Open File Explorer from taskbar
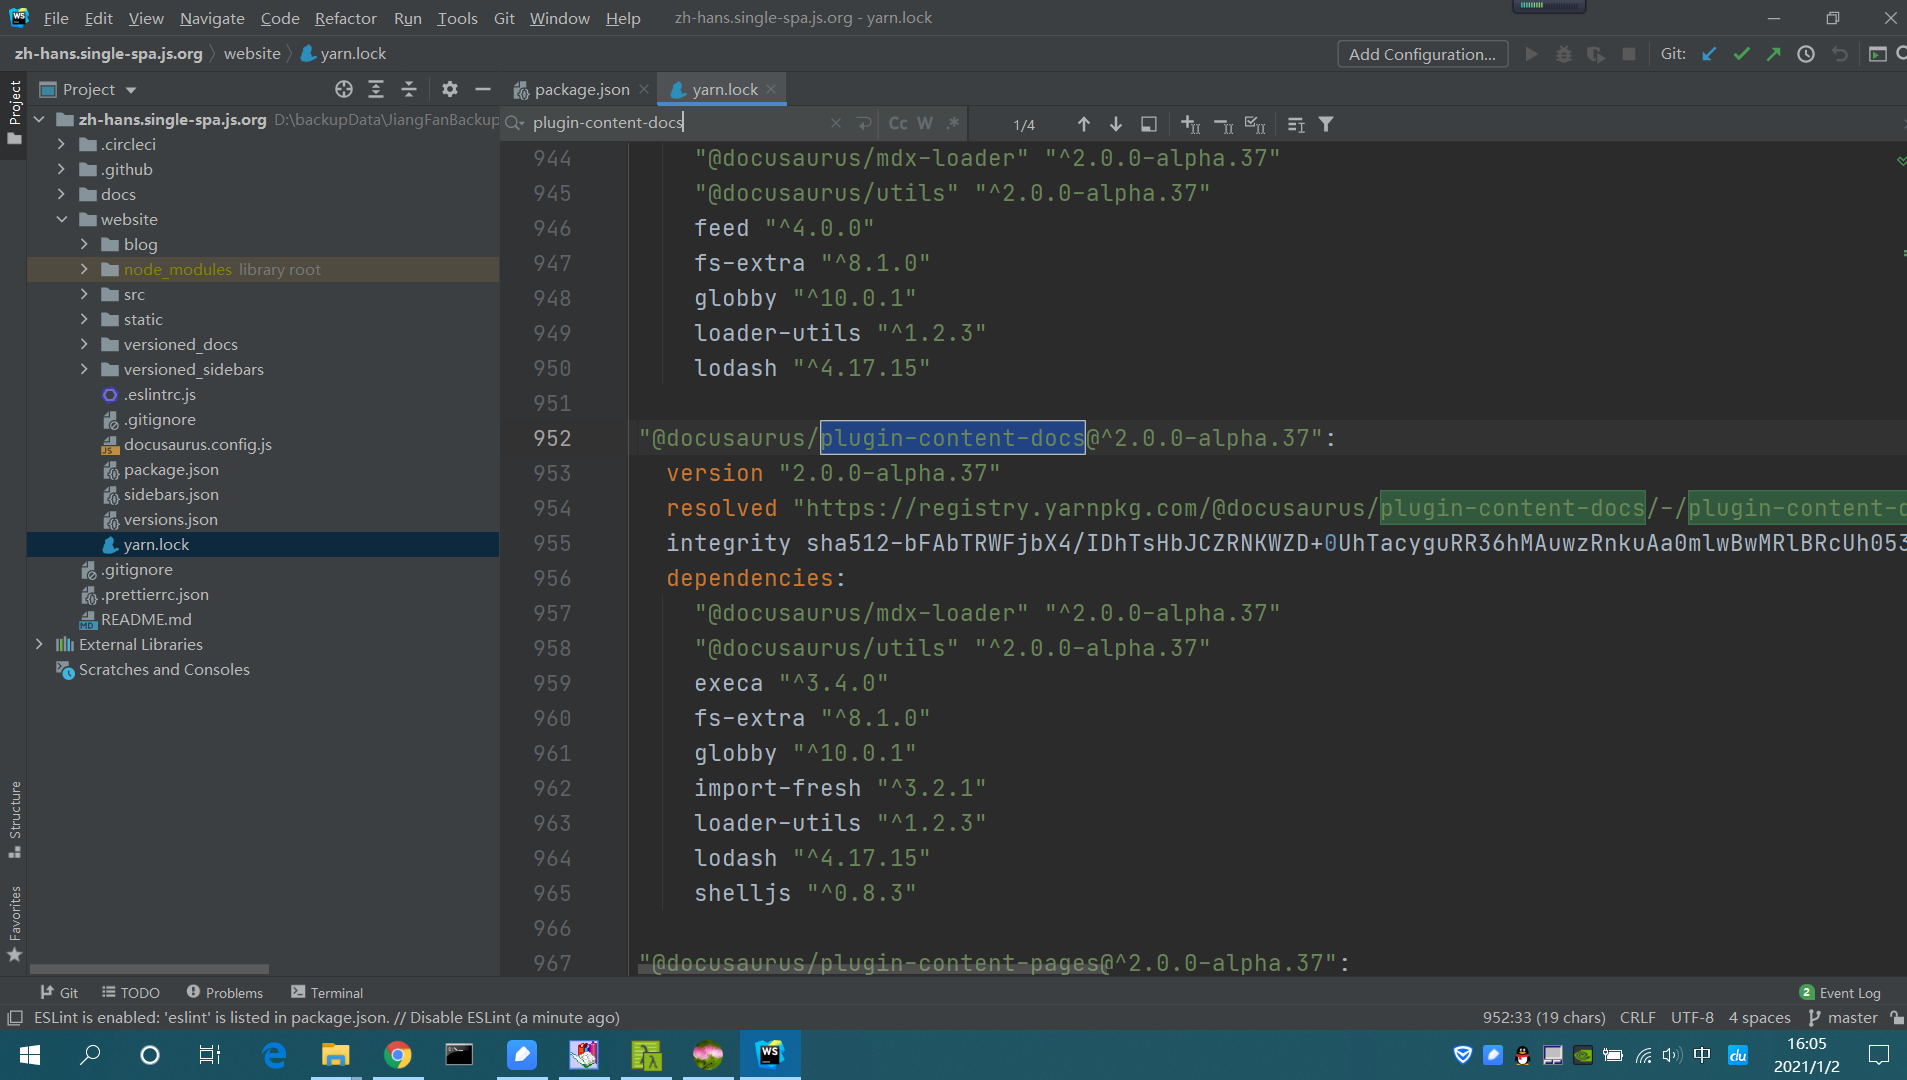This screenshot has width=1907, height=1080. tap(335, 1055)
